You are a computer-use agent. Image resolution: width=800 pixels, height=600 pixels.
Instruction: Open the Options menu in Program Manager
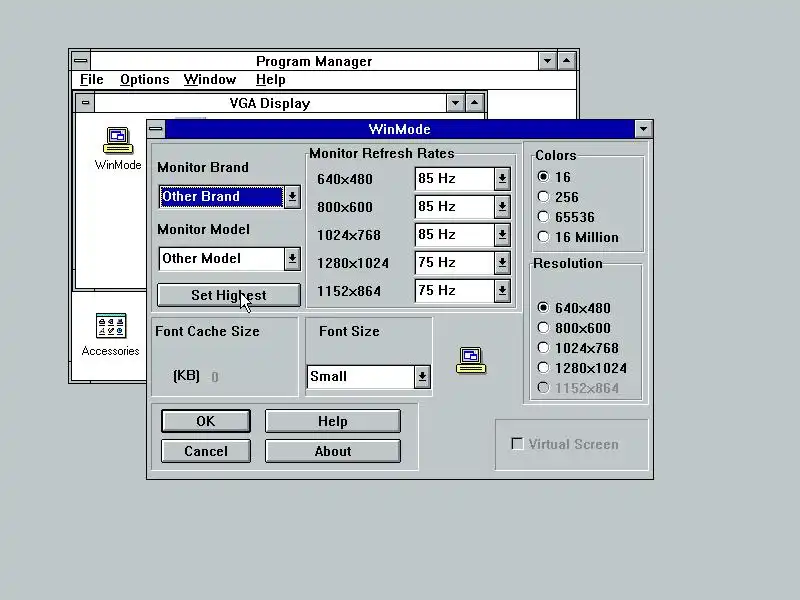pos(144,80)
